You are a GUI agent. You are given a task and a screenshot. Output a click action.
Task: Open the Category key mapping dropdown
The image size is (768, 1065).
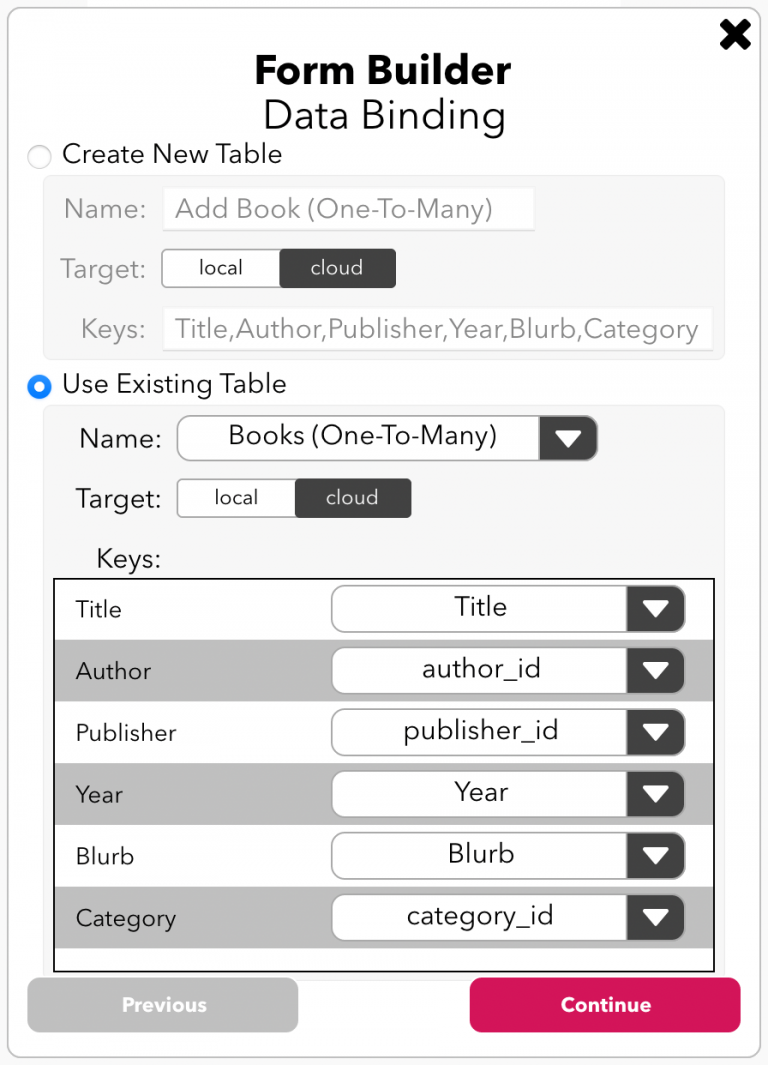[x=655, y=917]
